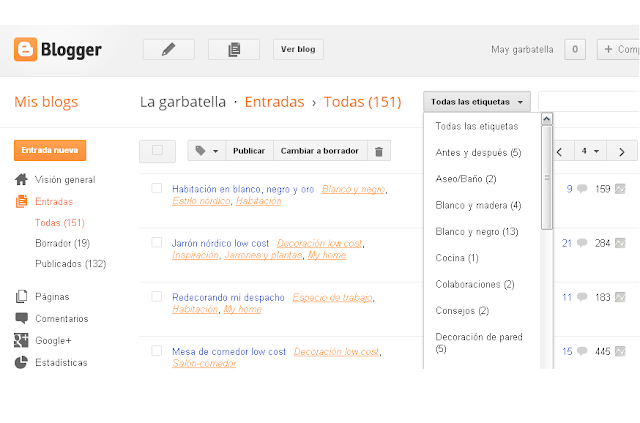Click the pencil new post icon
This screenshot has width=640, height=423.
coord(169,49)
